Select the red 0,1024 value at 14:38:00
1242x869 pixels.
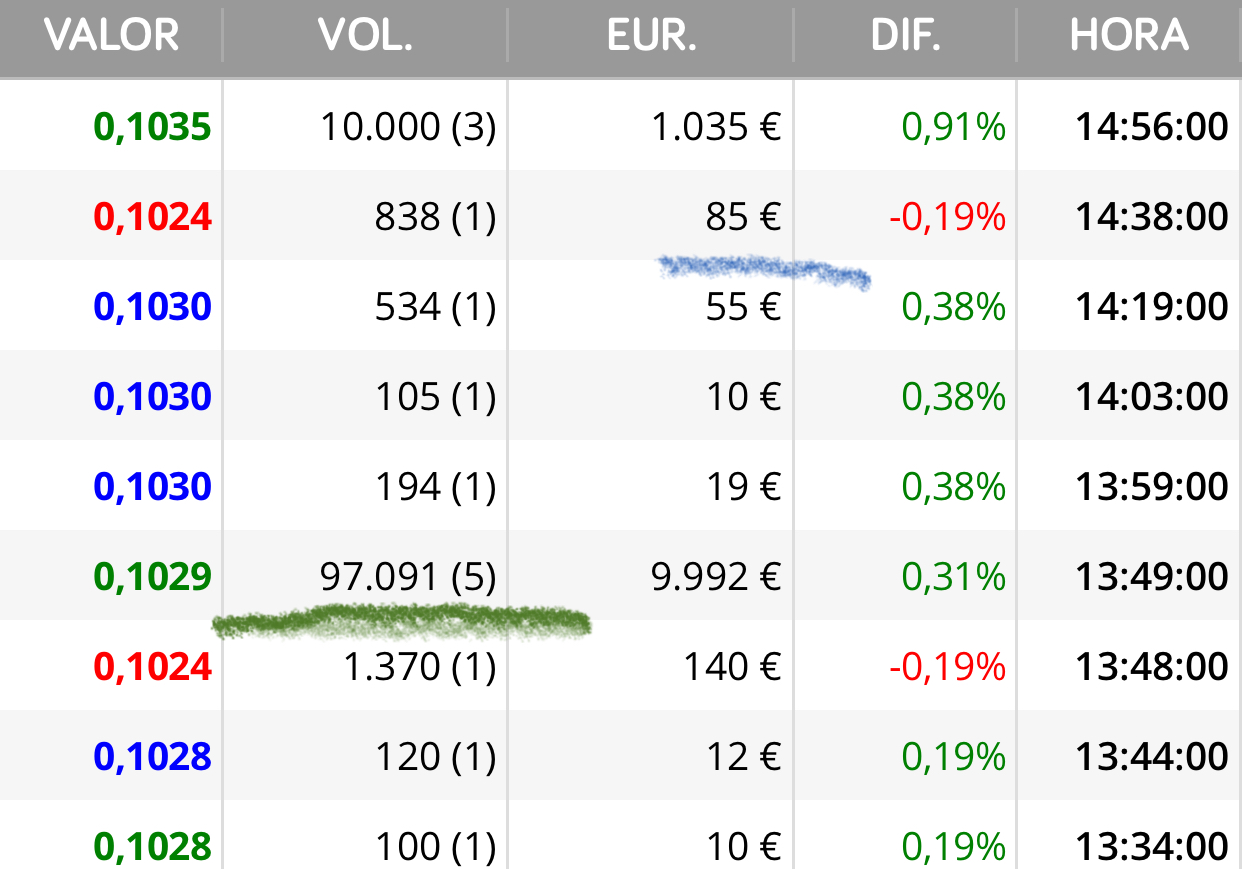(153, 217)
